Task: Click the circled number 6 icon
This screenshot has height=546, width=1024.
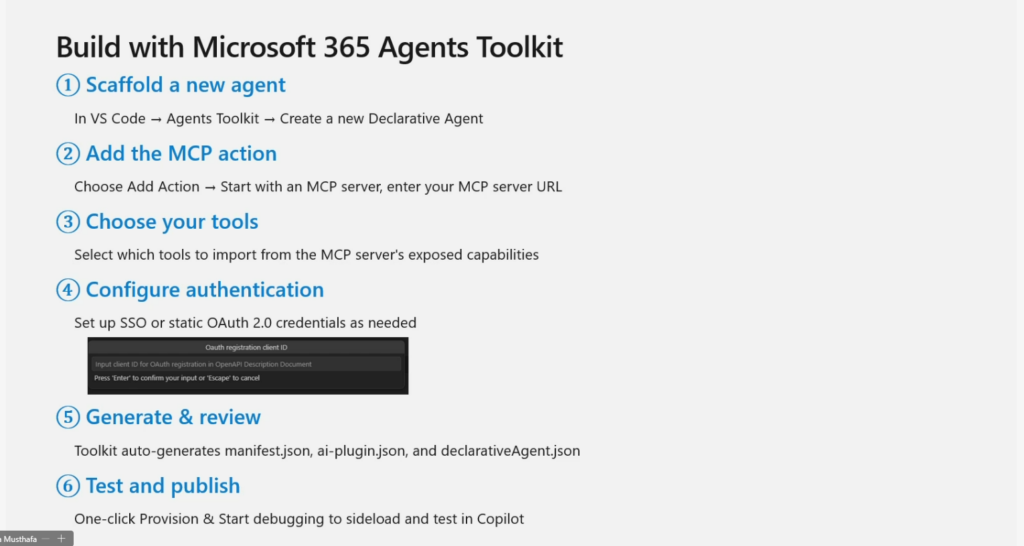Action: click(x=68, y=486)
